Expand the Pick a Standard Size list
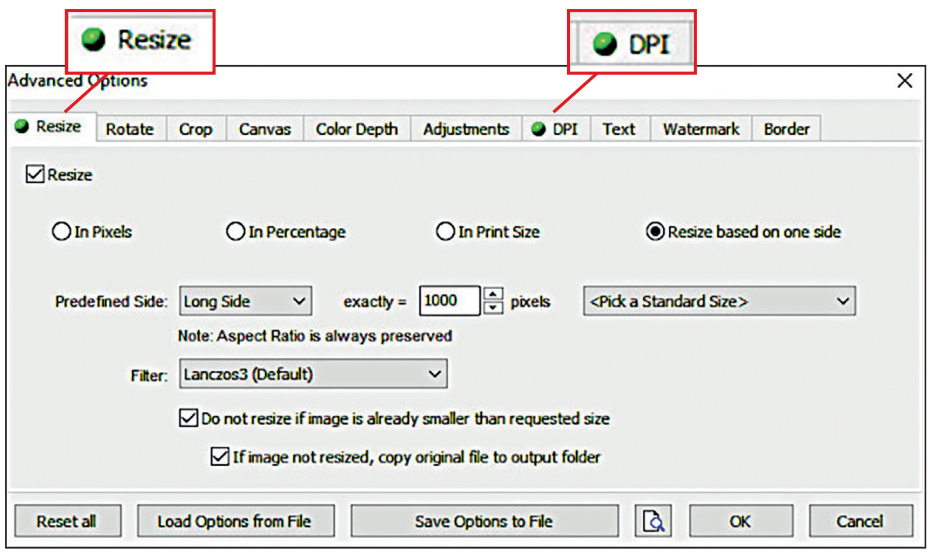This screenshot has width=932, height=560. 718,301
